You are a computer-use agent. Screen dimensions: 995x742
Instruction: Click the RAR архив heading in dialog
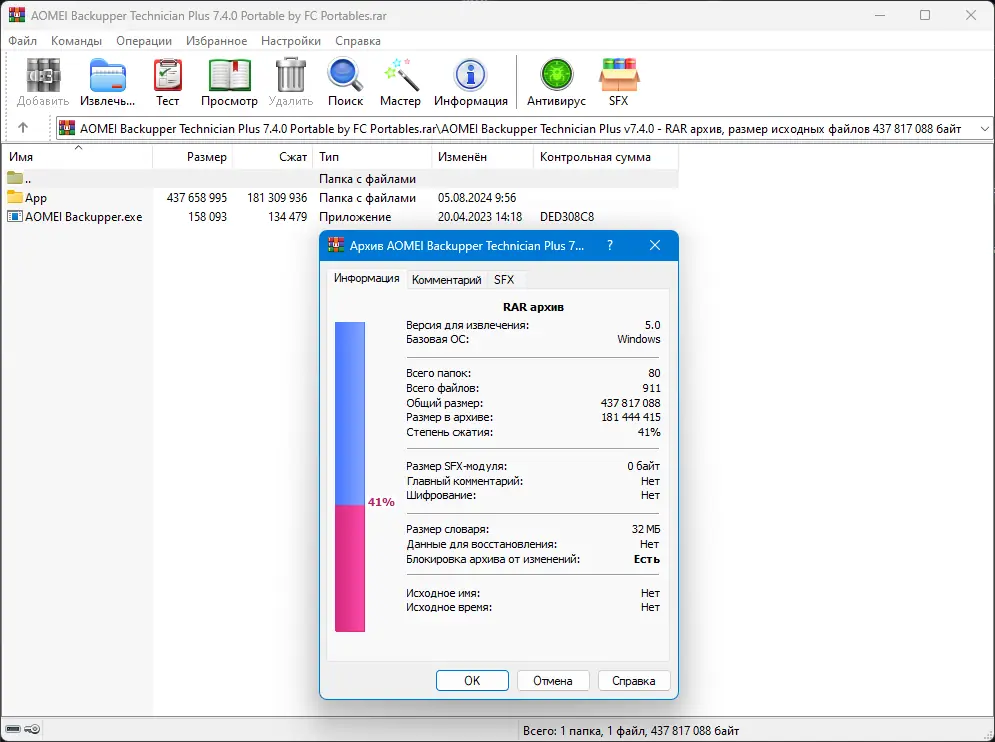pyautogui.click(x=533, y=307)
